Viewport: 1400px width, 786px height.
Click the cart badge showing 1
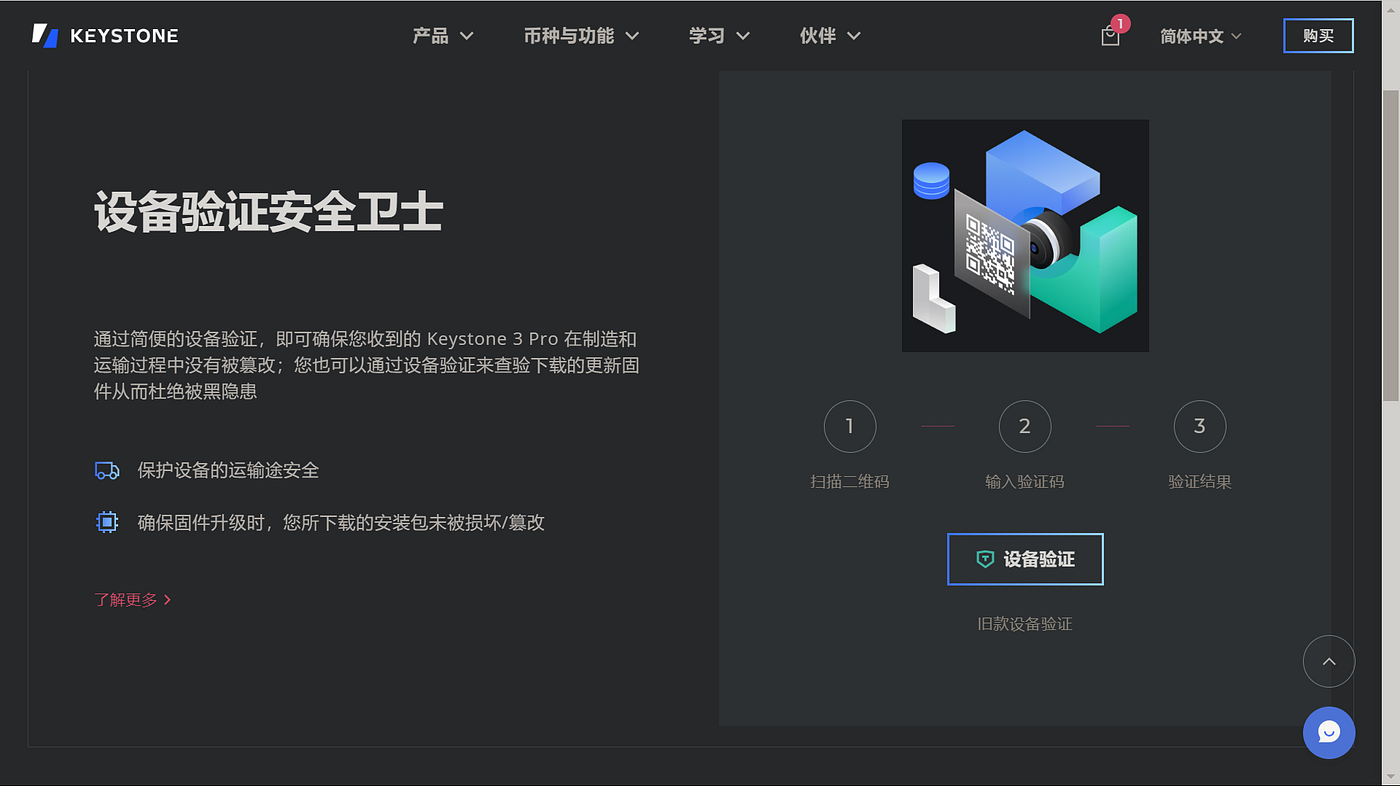1120,23
